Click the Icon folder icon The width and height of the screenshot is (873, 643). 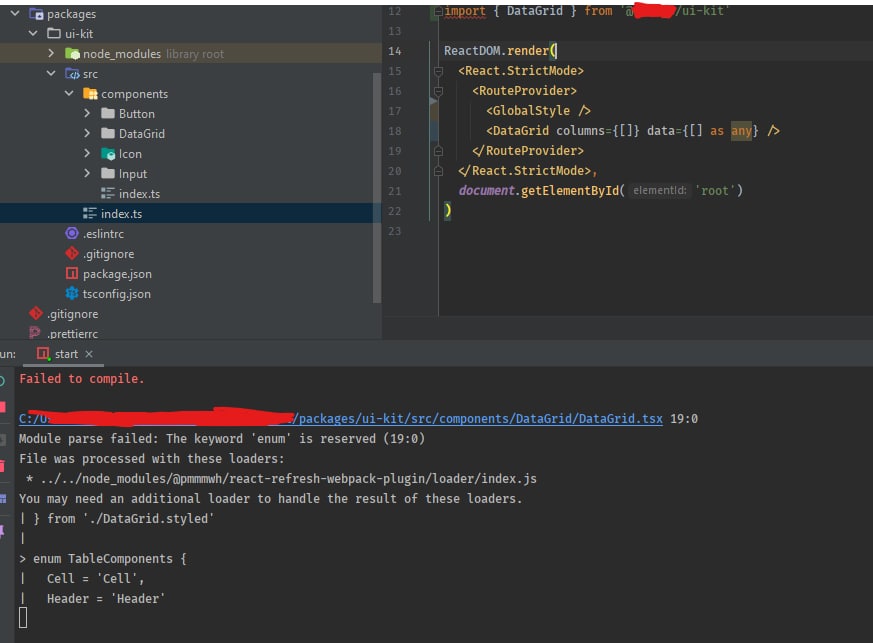(108, 154)
